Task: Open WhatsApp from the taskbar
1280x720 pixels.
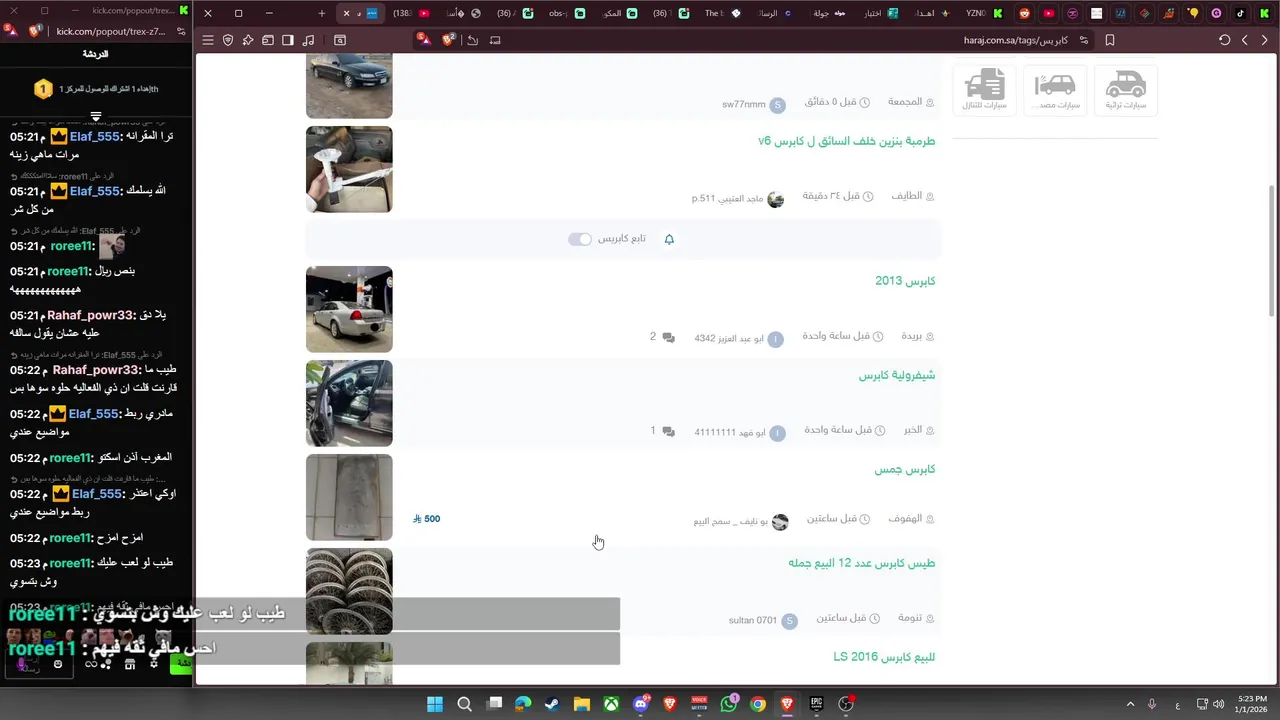Action: click(x=728, y=704)
